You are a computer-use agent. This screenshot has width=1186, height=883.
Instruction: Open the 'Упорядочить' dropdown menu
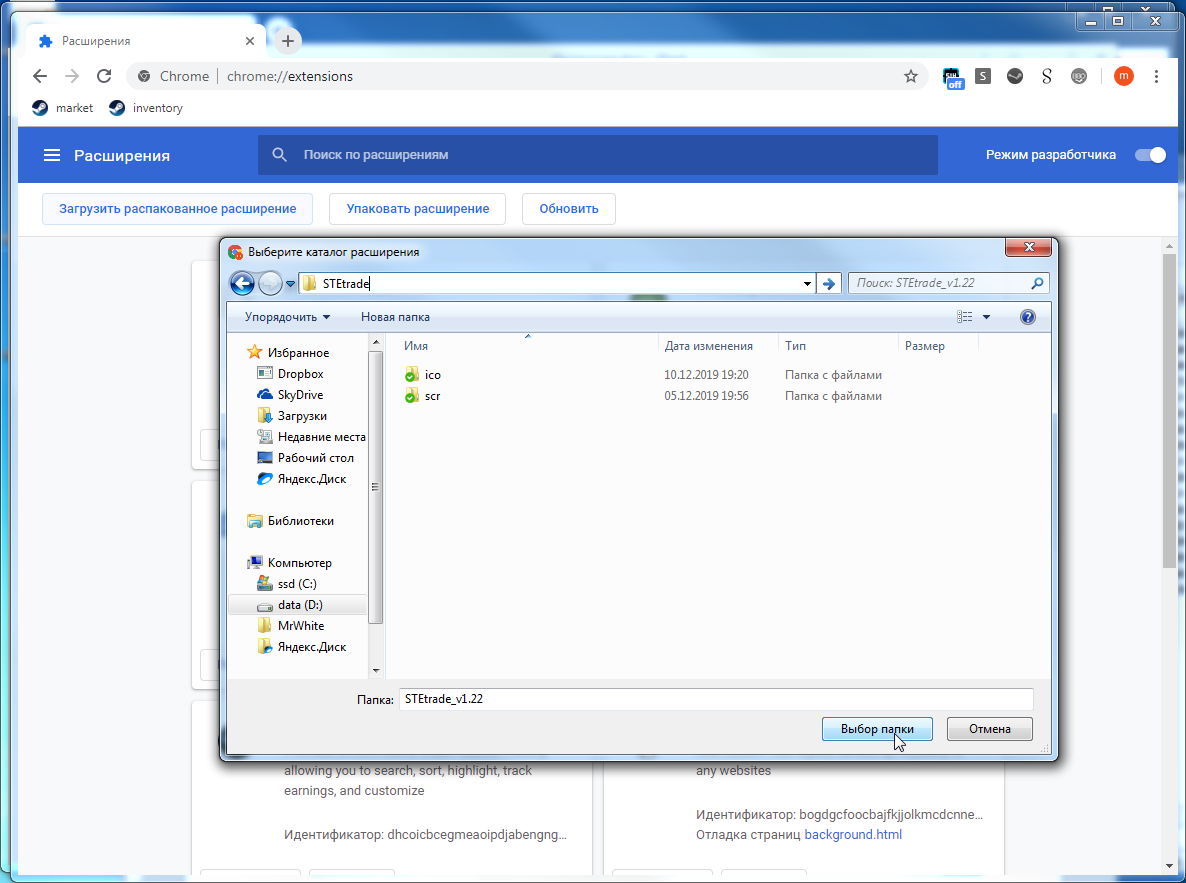click(287, 317)
